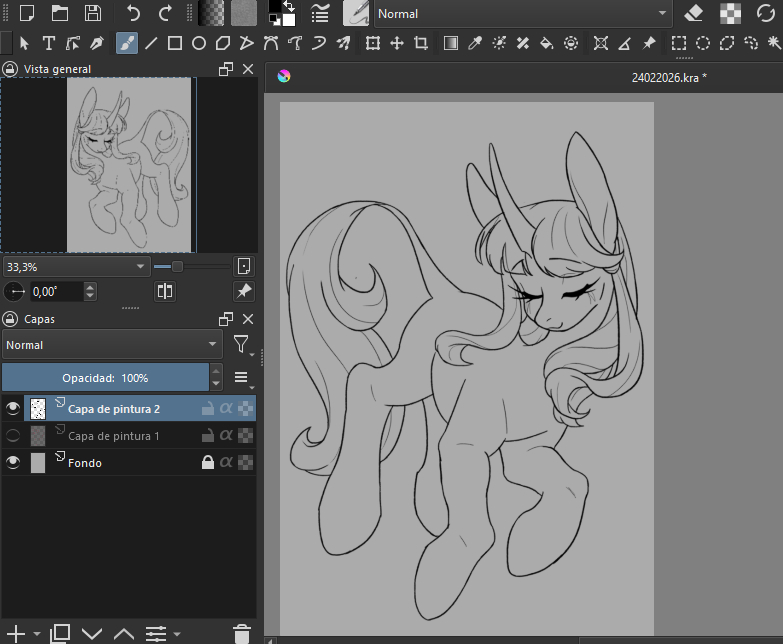The width and height of the screenshot is (783, 644).
Task: Select the Freehand Brush tool
Action: pyautogui.click(x=127, y=43)
